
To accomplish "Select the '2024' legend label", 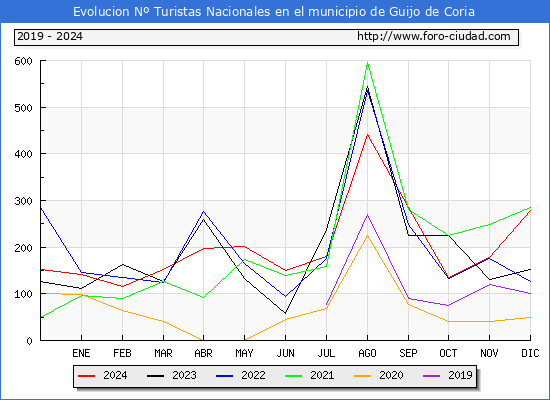I will click(115, 375).
